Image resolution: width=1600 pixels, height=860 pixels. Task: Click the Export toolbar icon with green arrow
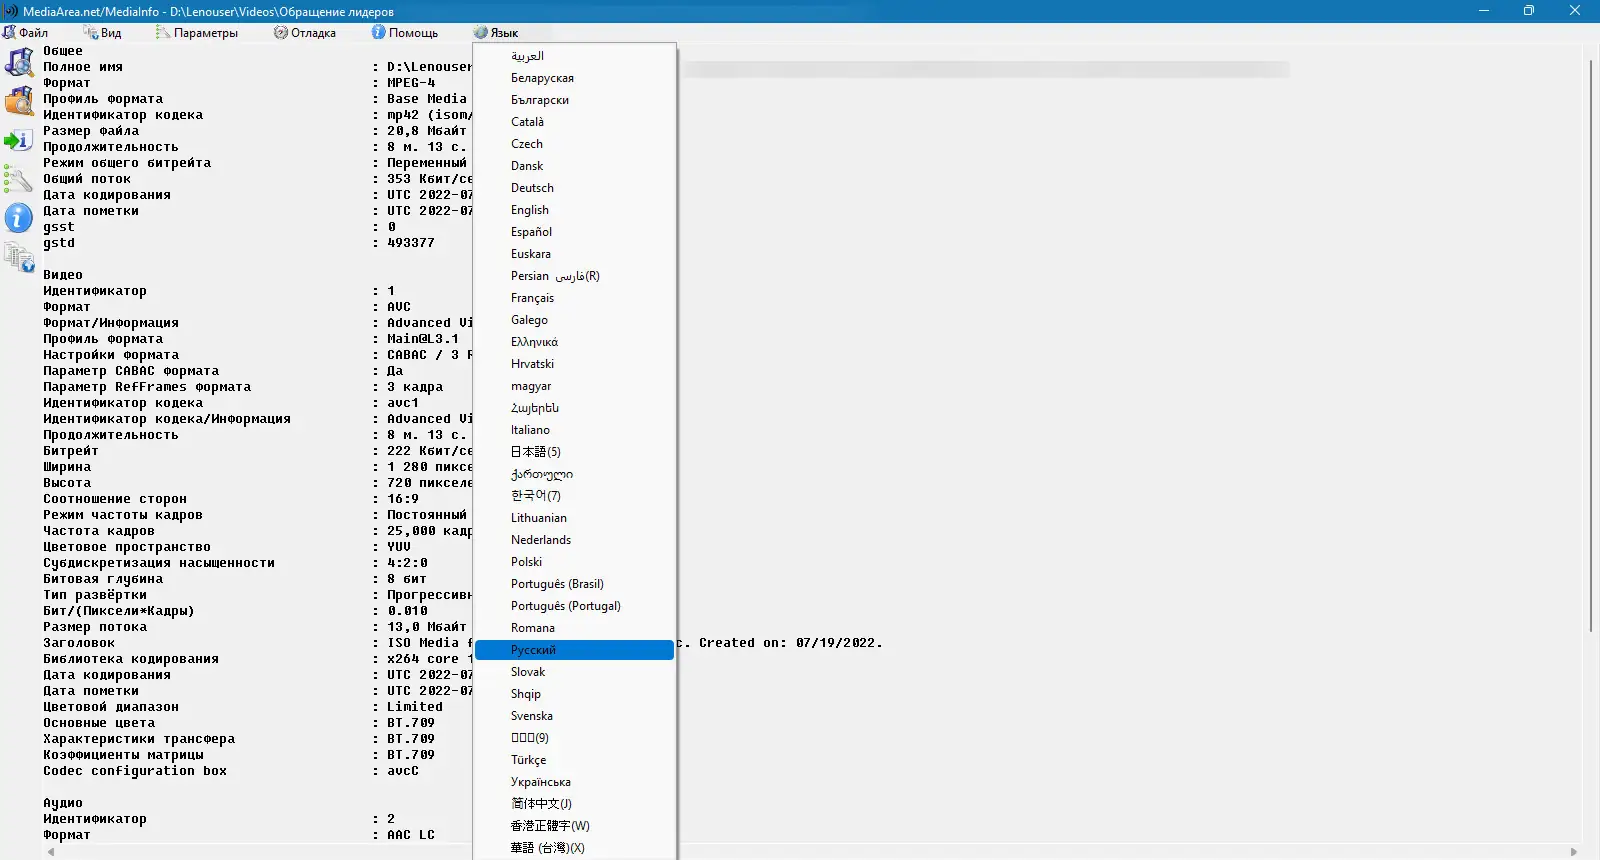point(19,140)
